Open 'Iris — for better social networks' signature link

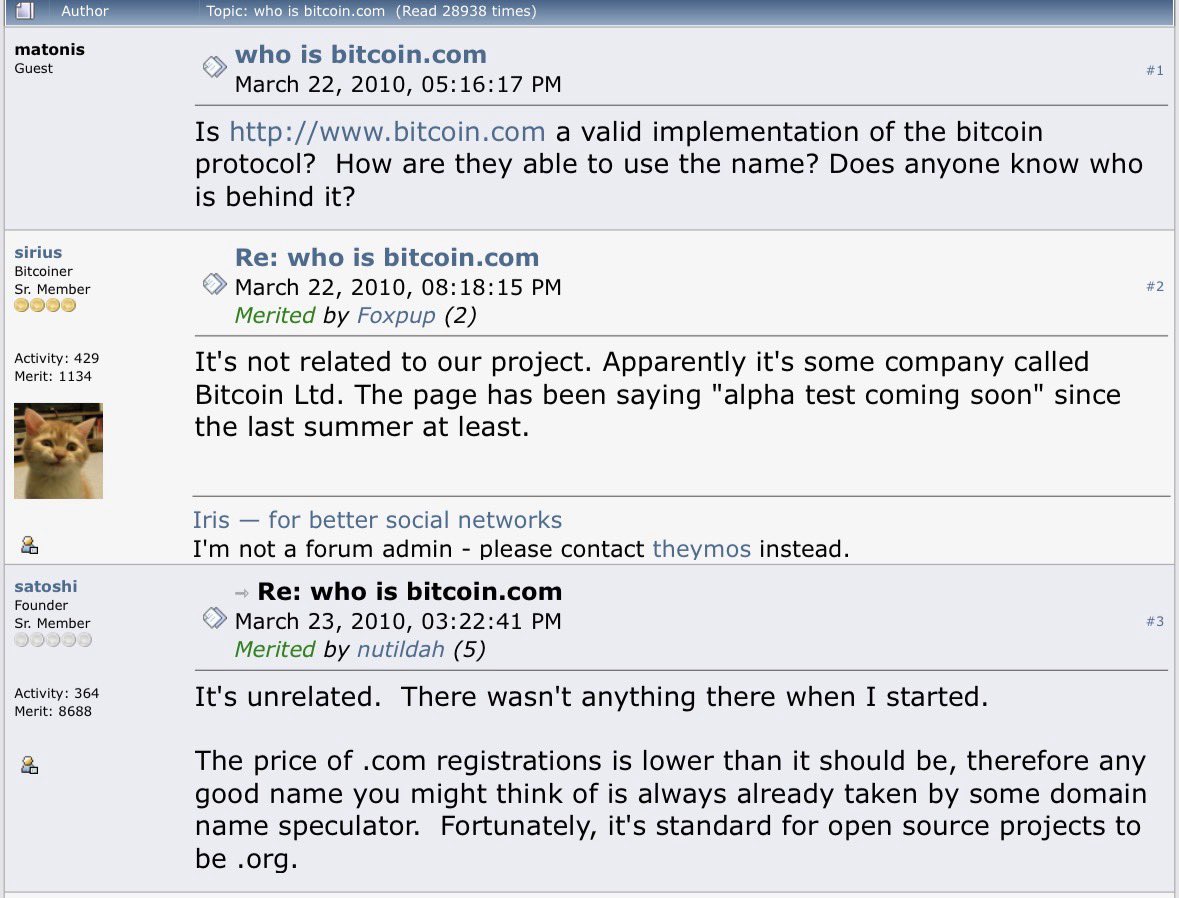[x=377, y=520]
